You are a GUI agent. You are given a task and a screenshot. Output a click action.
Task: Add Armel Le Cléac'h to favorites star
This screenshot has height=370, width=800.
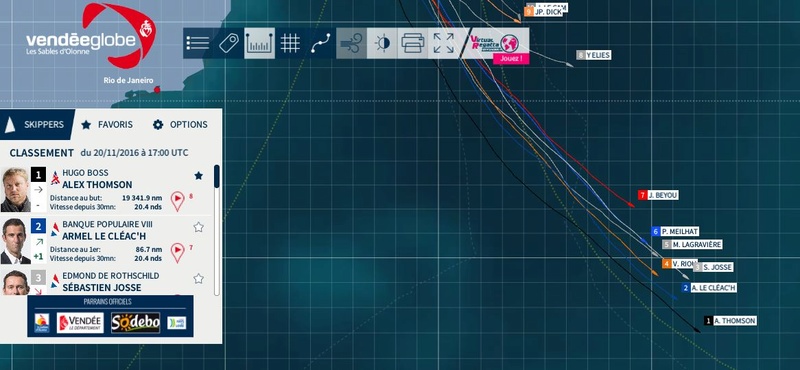tap(198, 227)
